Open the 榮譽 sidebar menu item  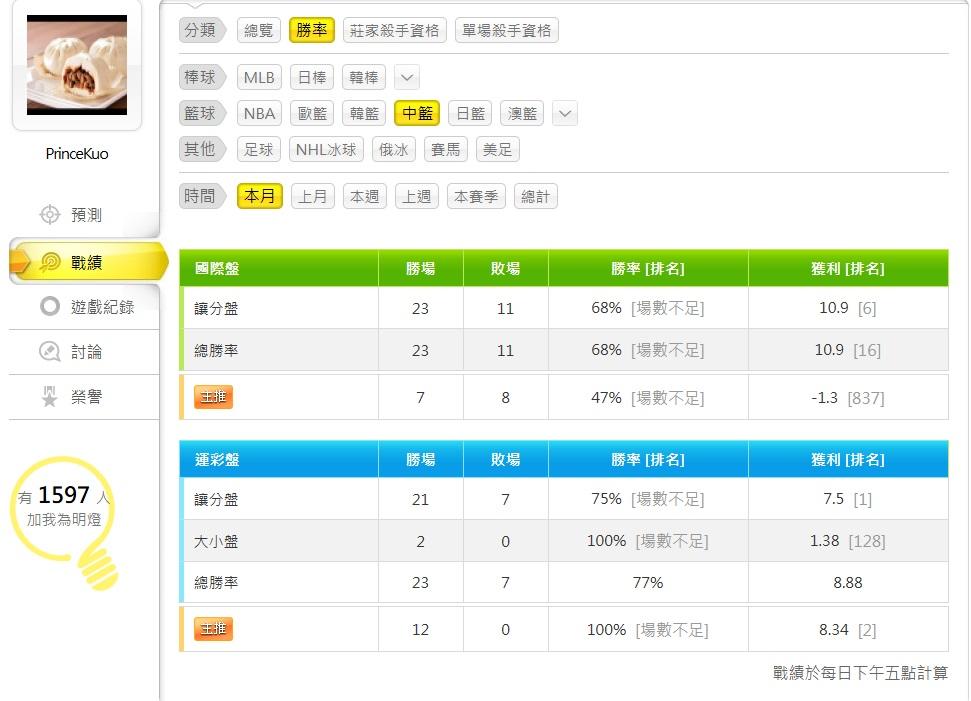point(84,396)
